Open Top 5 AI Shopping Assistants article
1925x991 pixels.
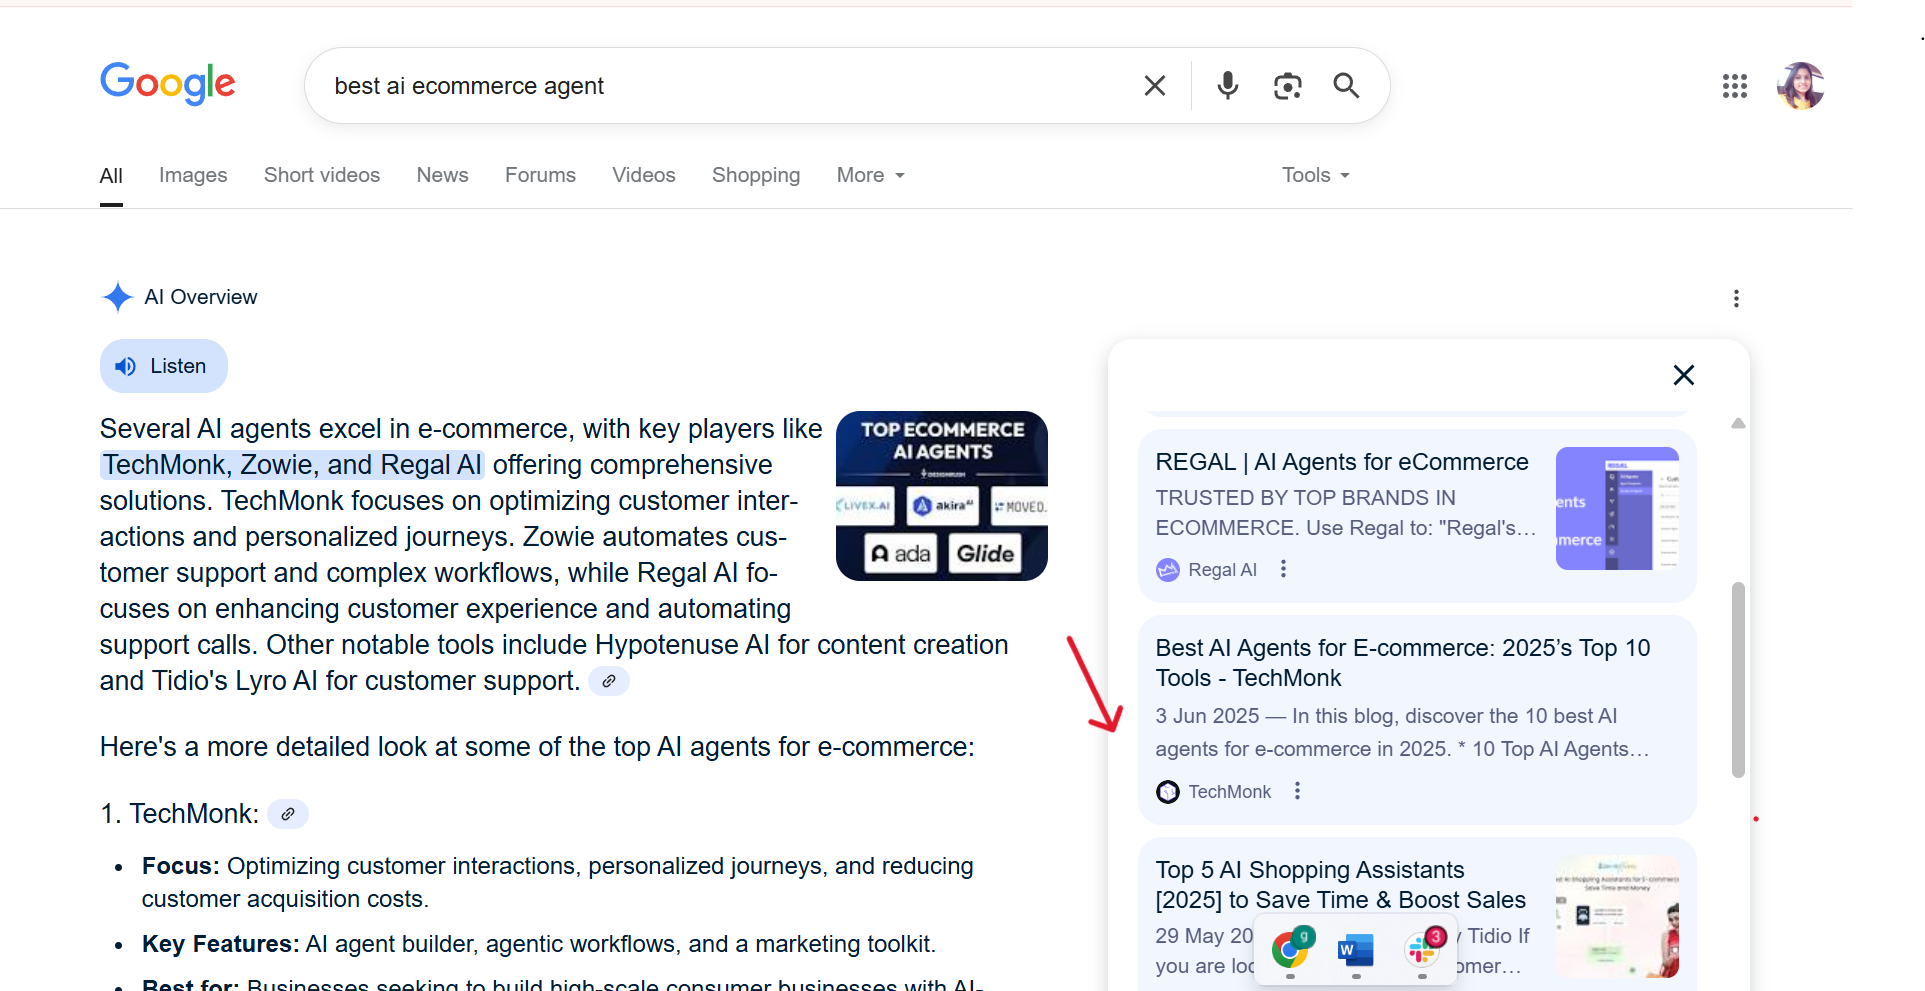click(1340, 885)
